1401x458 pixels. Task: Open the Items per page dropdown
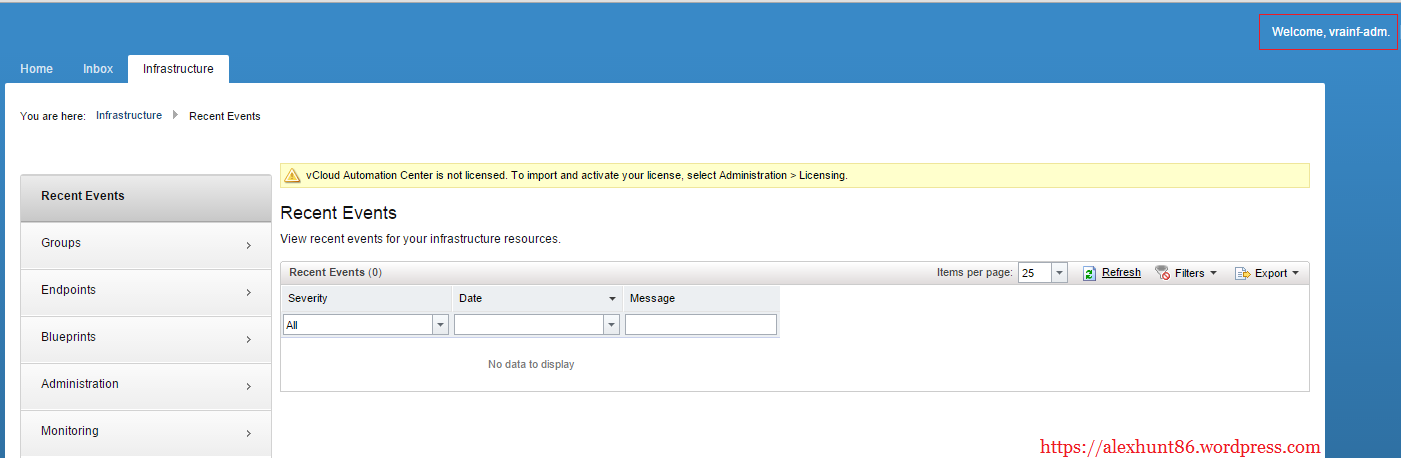tap(1059, 273)
